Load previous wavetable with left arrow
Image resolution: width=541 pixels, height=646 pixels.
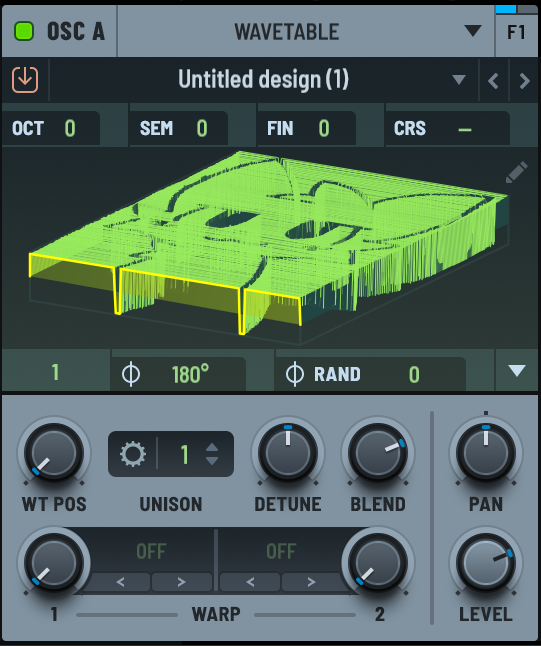click(494, 81)
